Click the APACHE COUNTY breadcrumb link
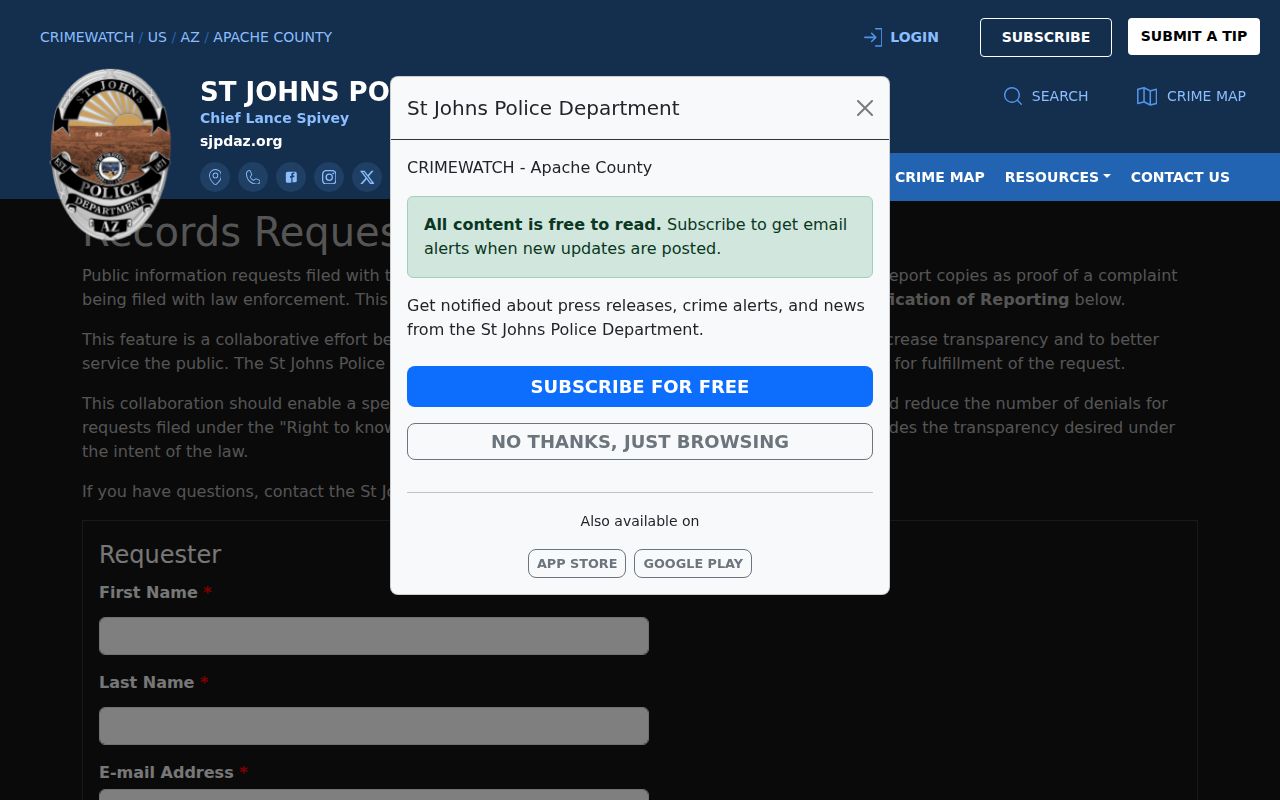The width and height of the screenshot is (1280, 800). [x=272, y=37]
